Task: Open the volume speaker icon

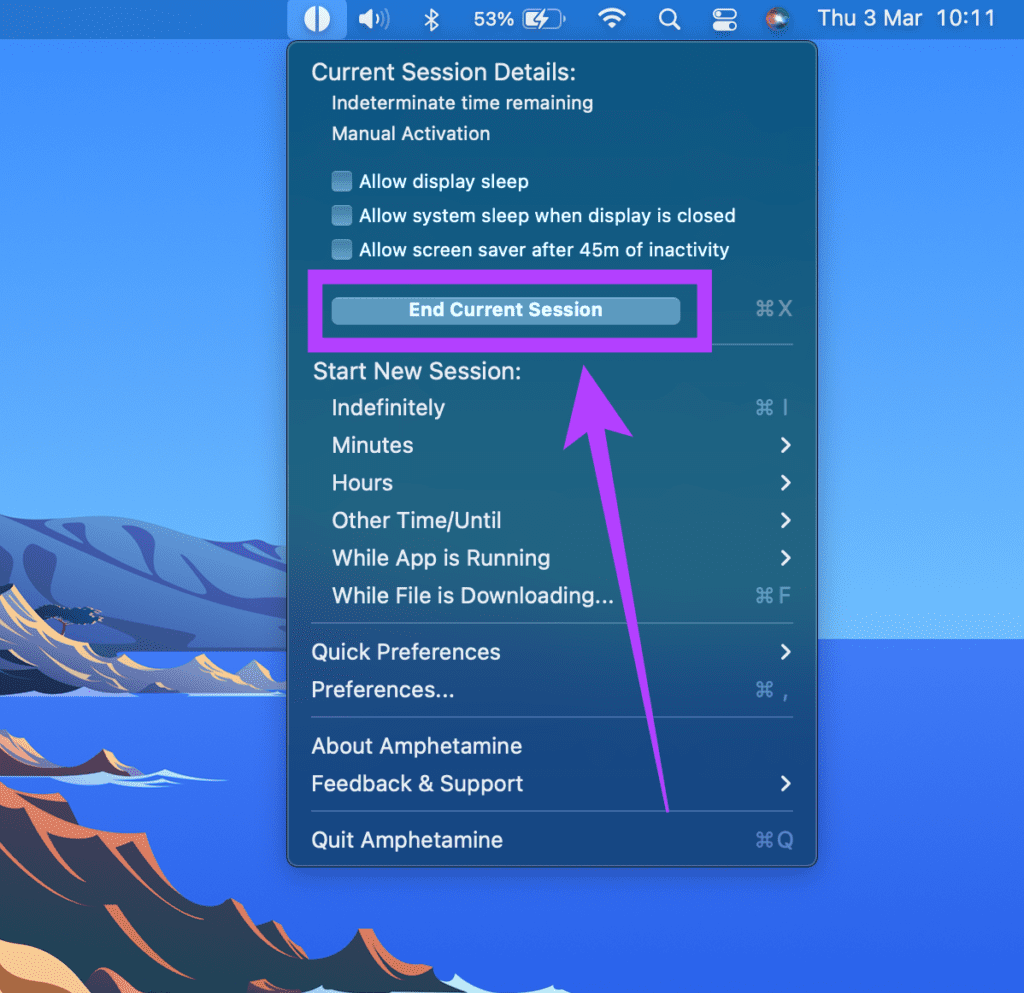Action: pos(373,19)
